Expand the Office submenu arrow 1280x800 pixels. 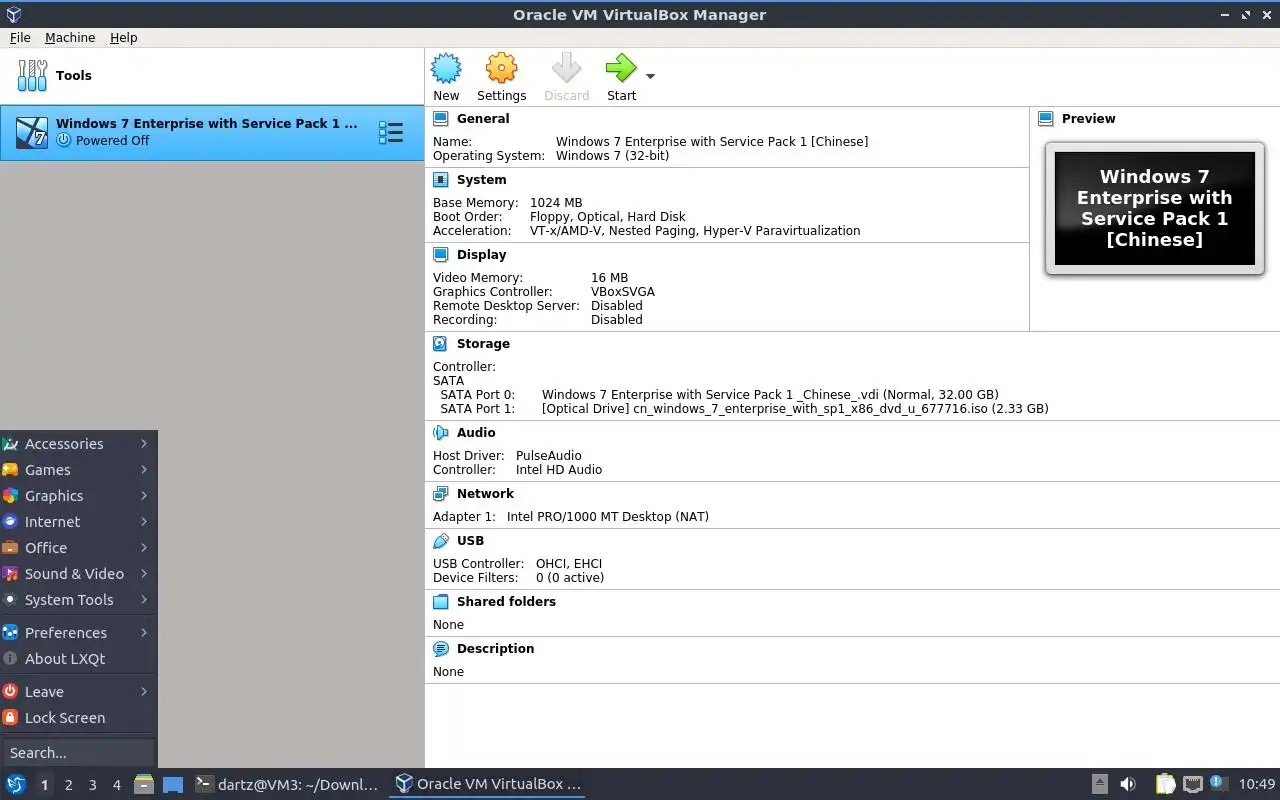[144, 547]
